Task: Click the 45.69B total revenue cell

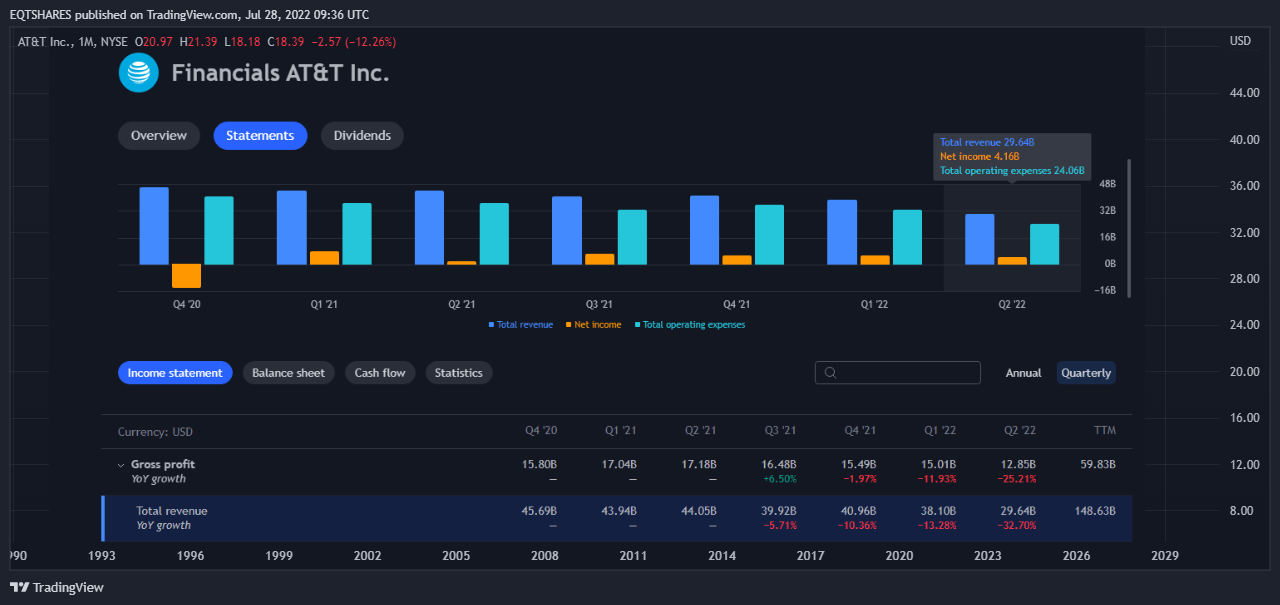Action: click(x=540, y=511)
